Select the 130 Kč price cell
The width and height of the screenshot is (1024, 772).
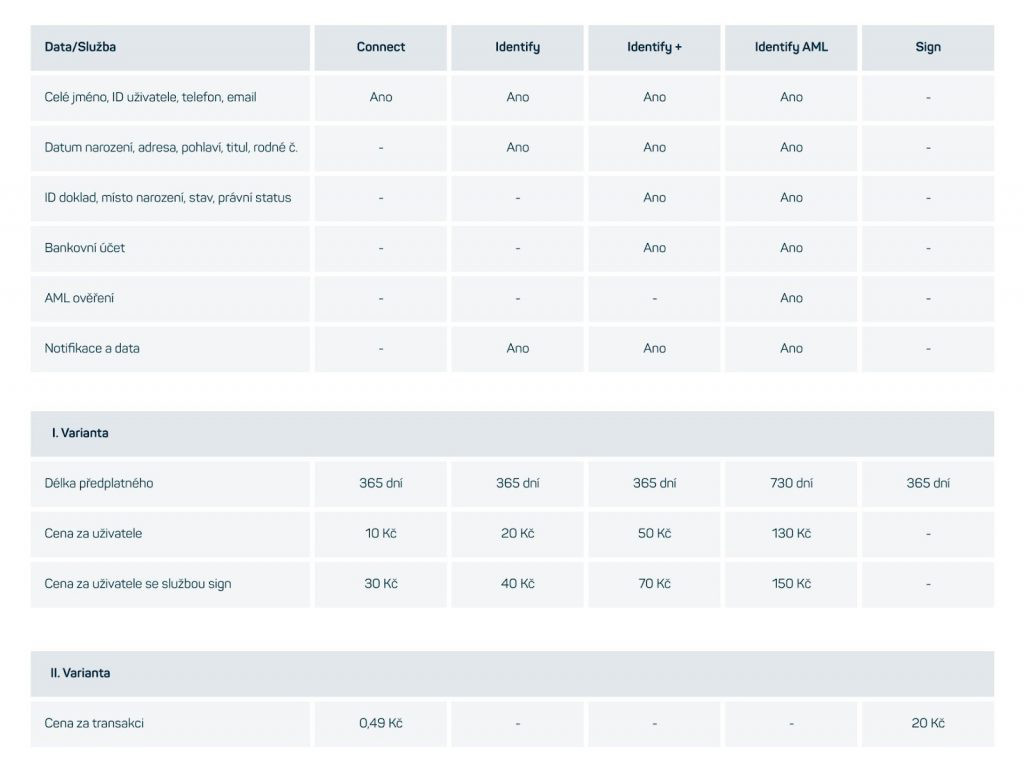pyautogui.click(x=791, y=534)
